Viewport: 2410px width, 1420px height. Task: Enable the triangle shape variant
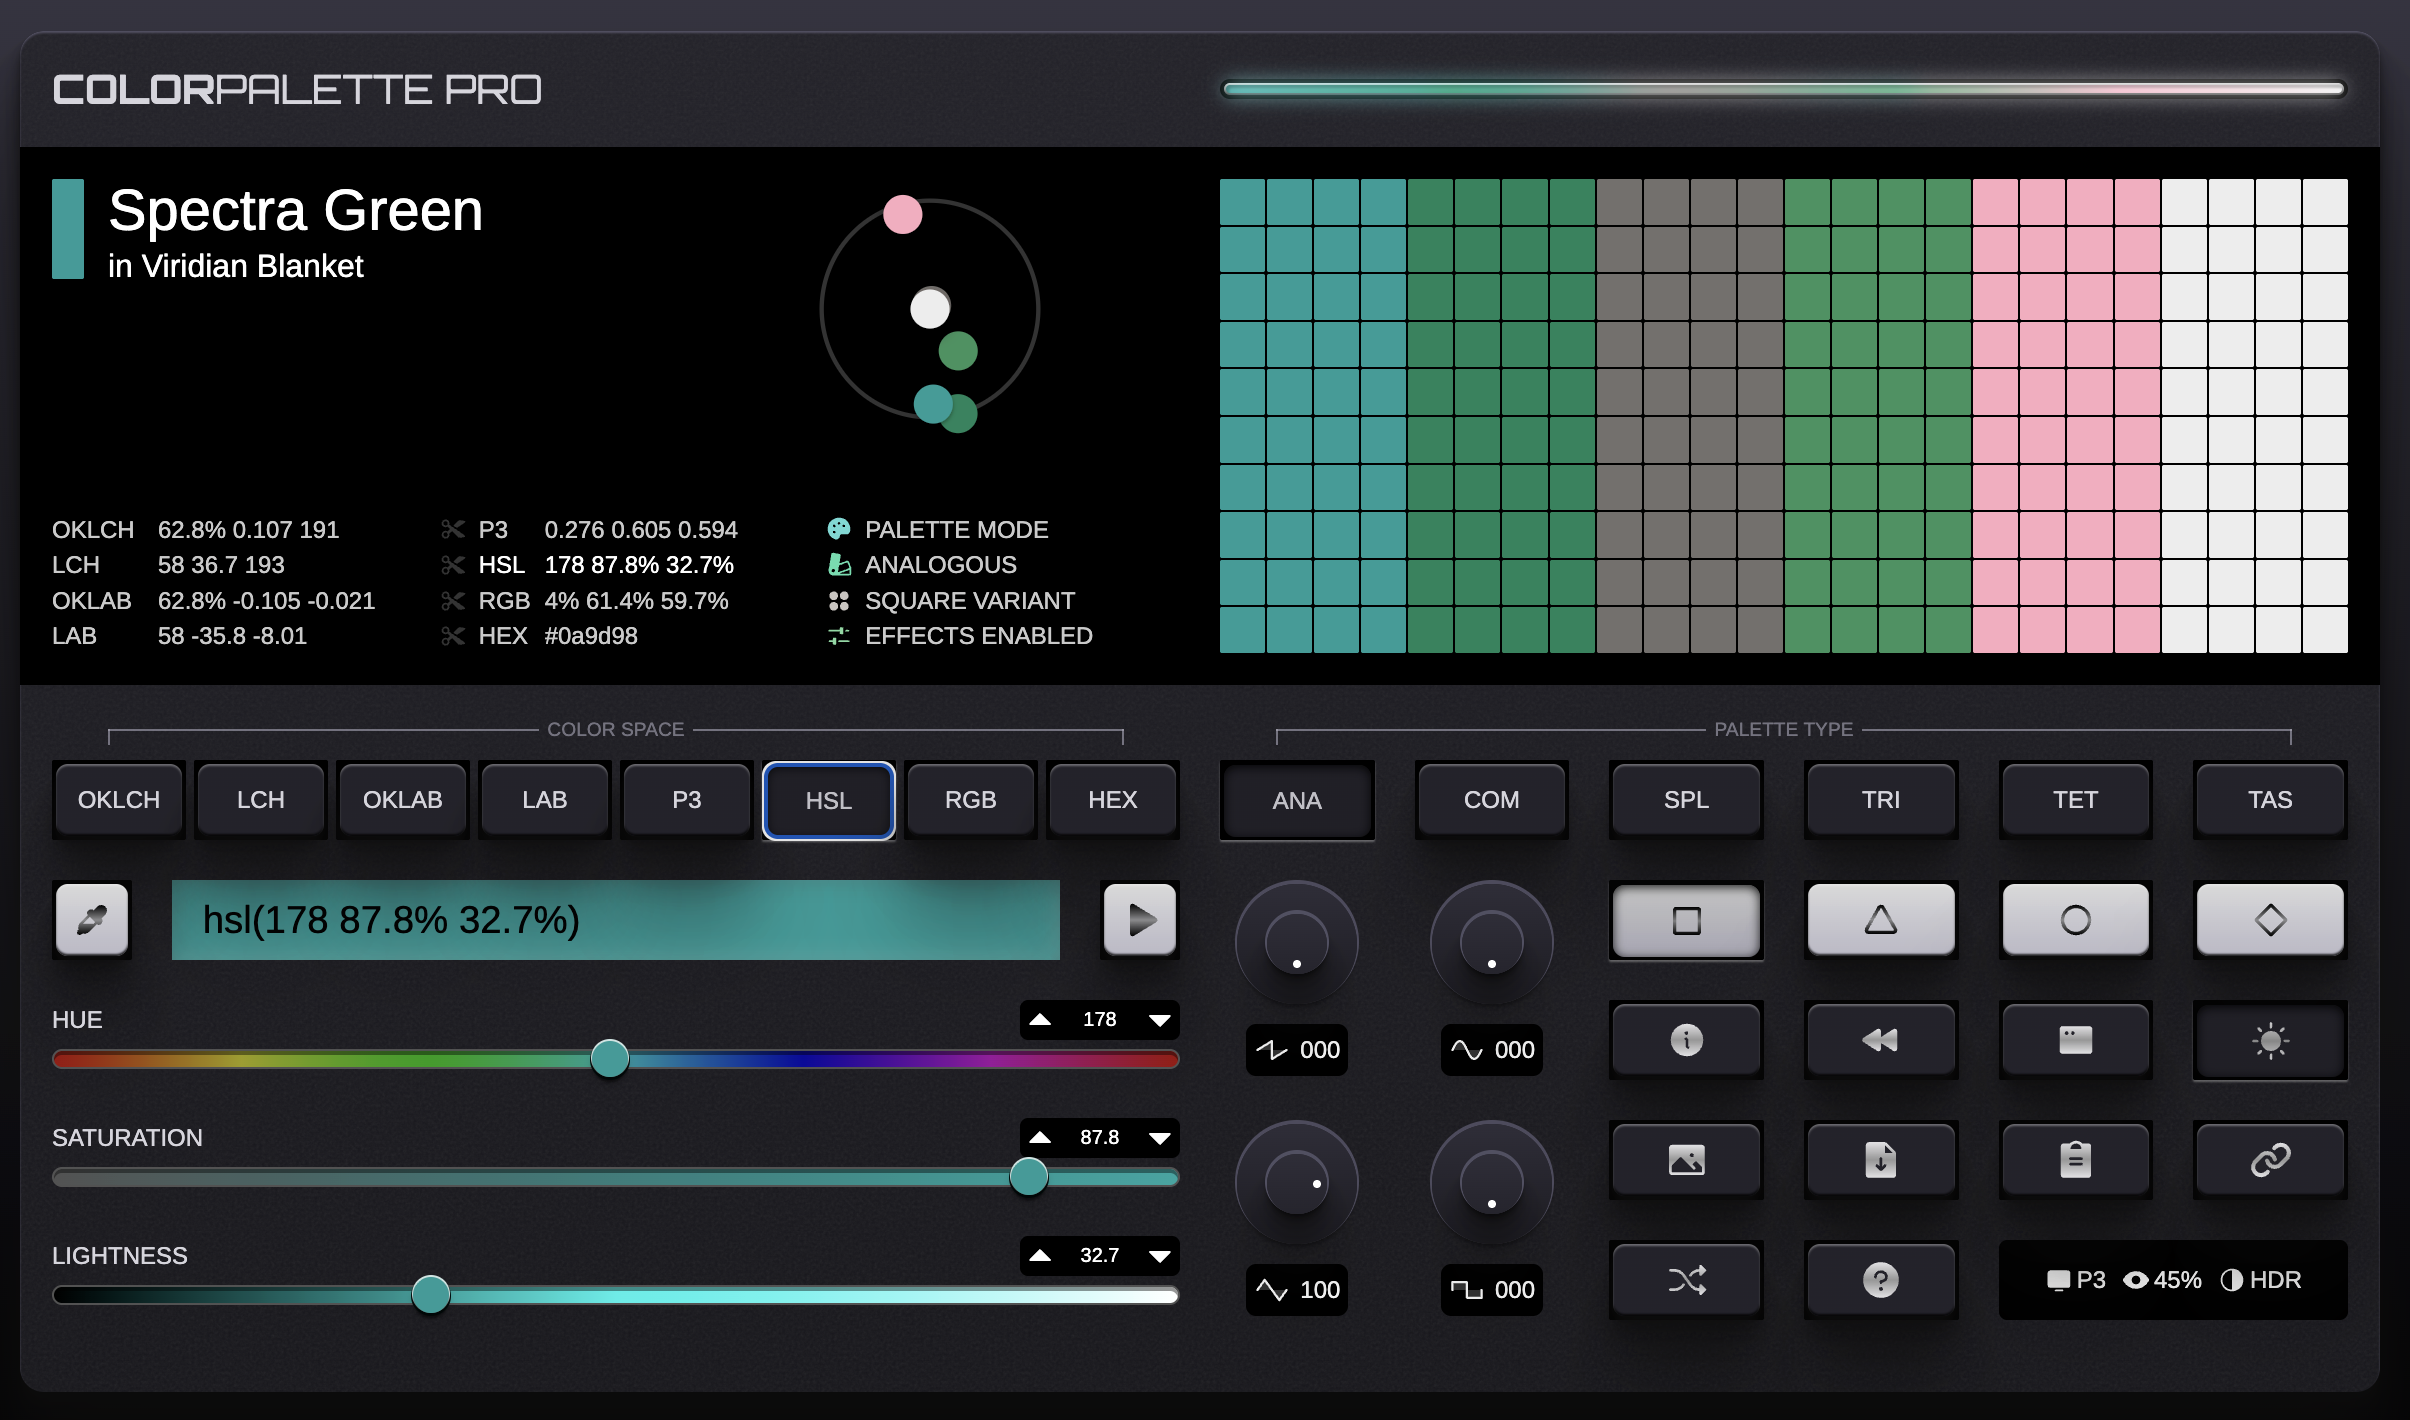pyautogui.click(x=1879, y=921)
